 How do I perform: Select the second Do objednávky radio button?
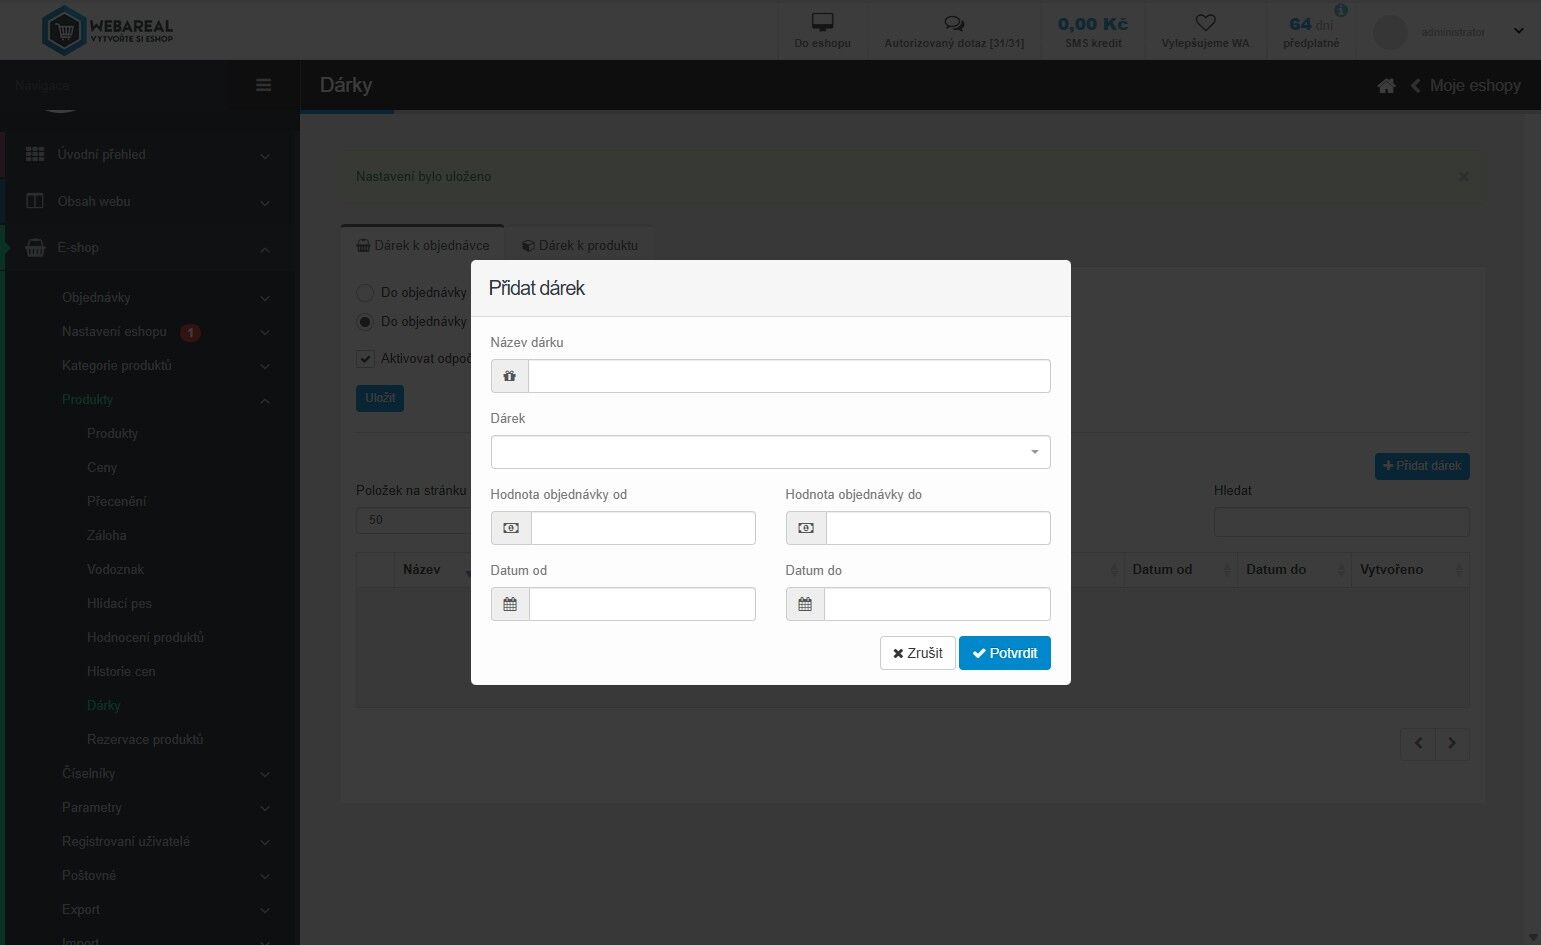[x=365, y=322]
